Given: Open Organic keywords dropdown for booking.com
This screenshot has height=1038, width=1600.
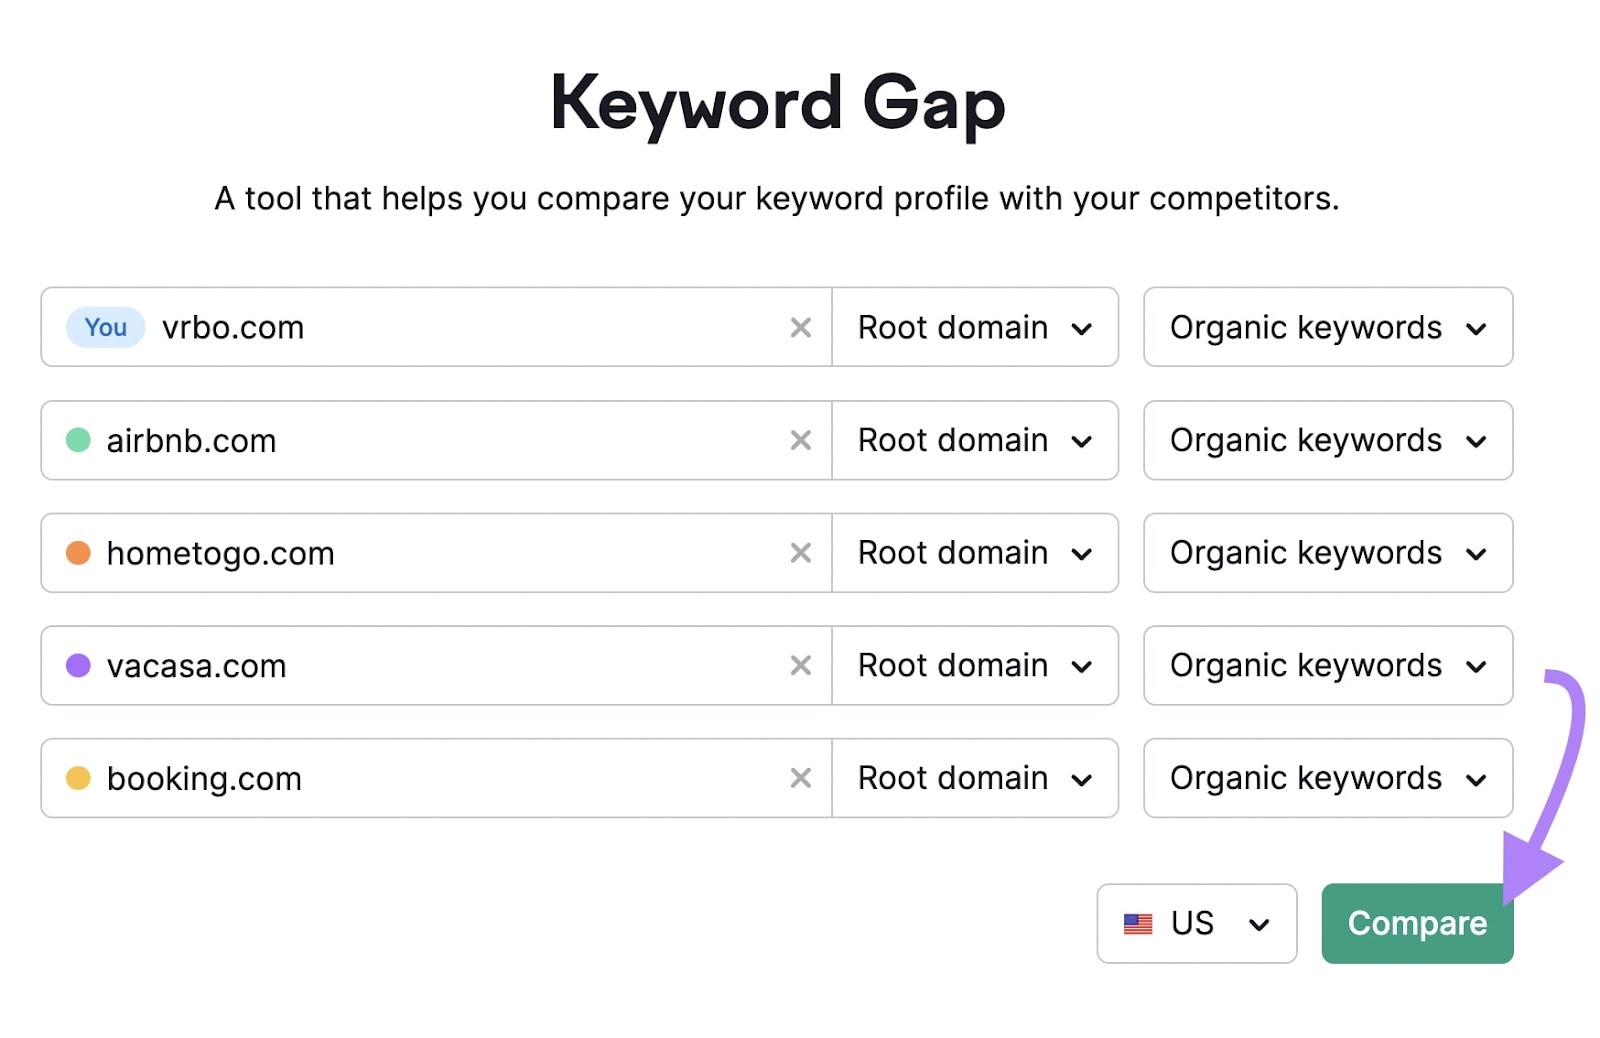Looking at the screenshot, I should coord(1327,778).
